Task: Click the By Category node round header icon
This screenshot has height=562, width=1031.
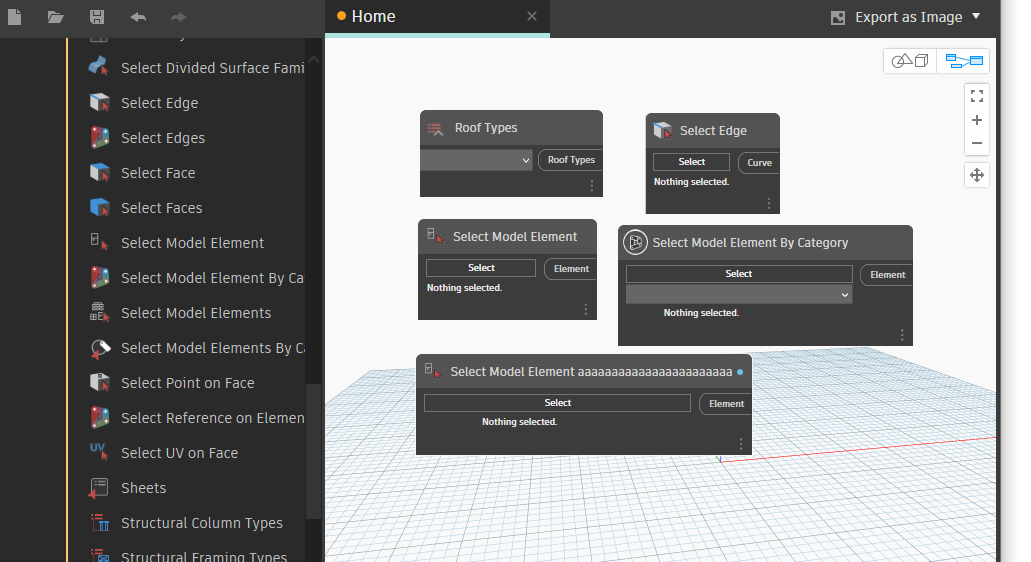Action: pyautogui.click(x=635, y=243)
